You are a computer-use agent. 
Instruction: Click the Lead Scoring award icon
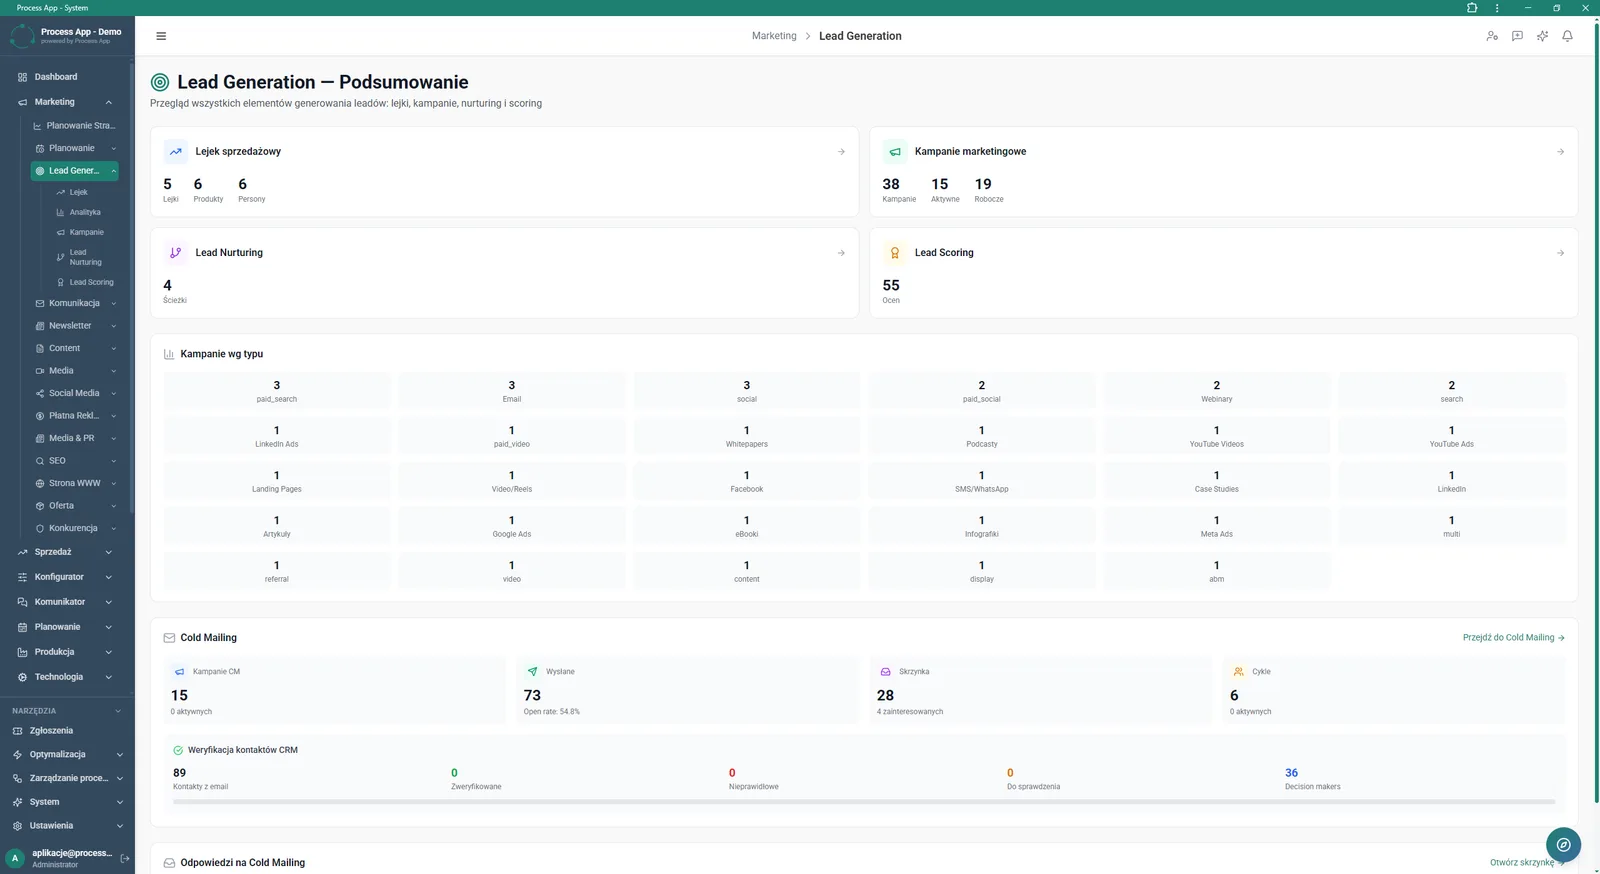895,253
